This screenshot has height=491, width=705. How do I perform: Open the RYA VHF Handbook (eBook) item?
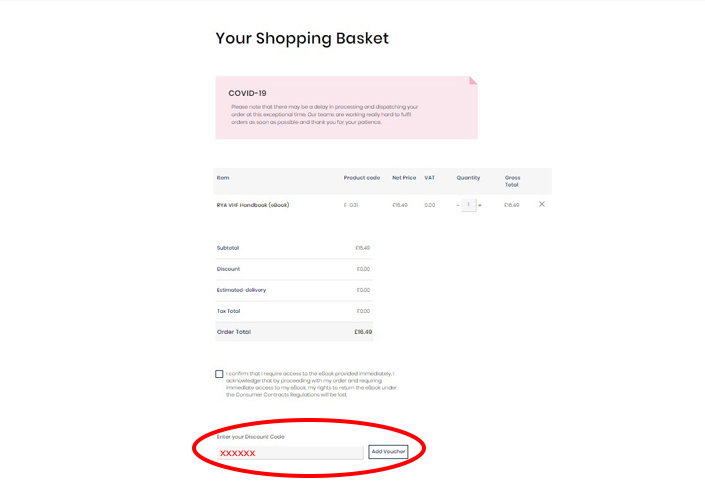coord(253,205)
